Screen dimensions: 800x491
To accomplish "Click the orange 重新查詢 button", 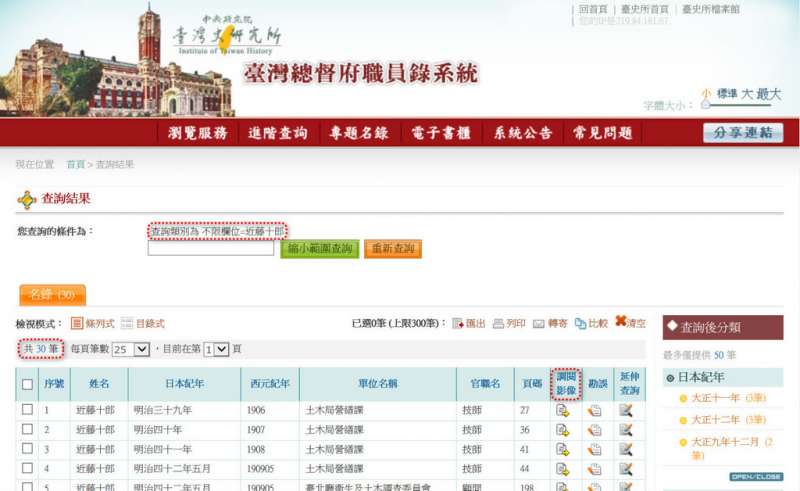I will pos(393,249).
